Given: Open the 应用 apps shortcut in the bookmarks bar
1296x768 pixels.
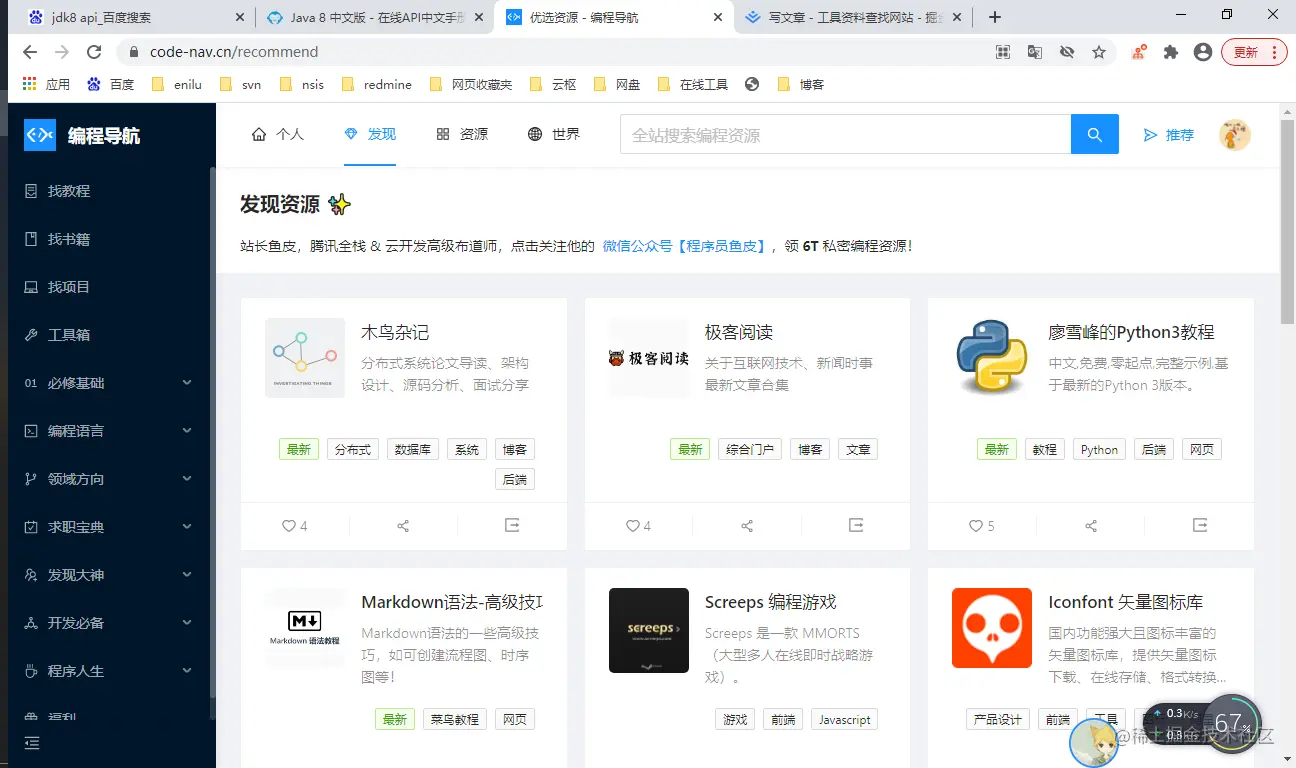Looking at the screenshot, I should point(46,85).
